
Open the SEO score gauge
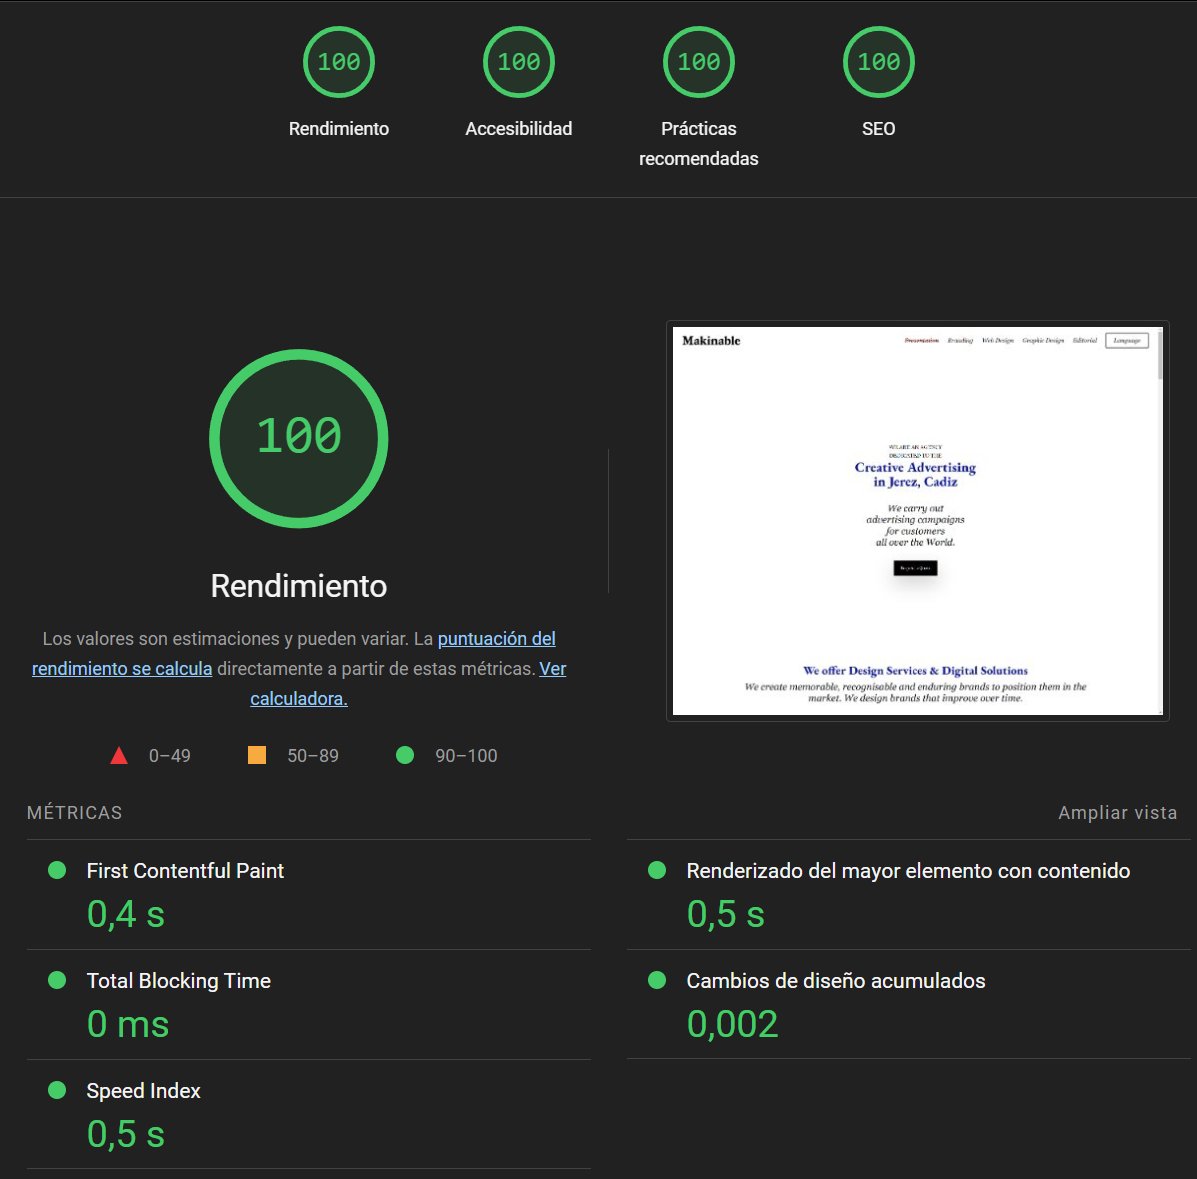(x=878, y=61)
